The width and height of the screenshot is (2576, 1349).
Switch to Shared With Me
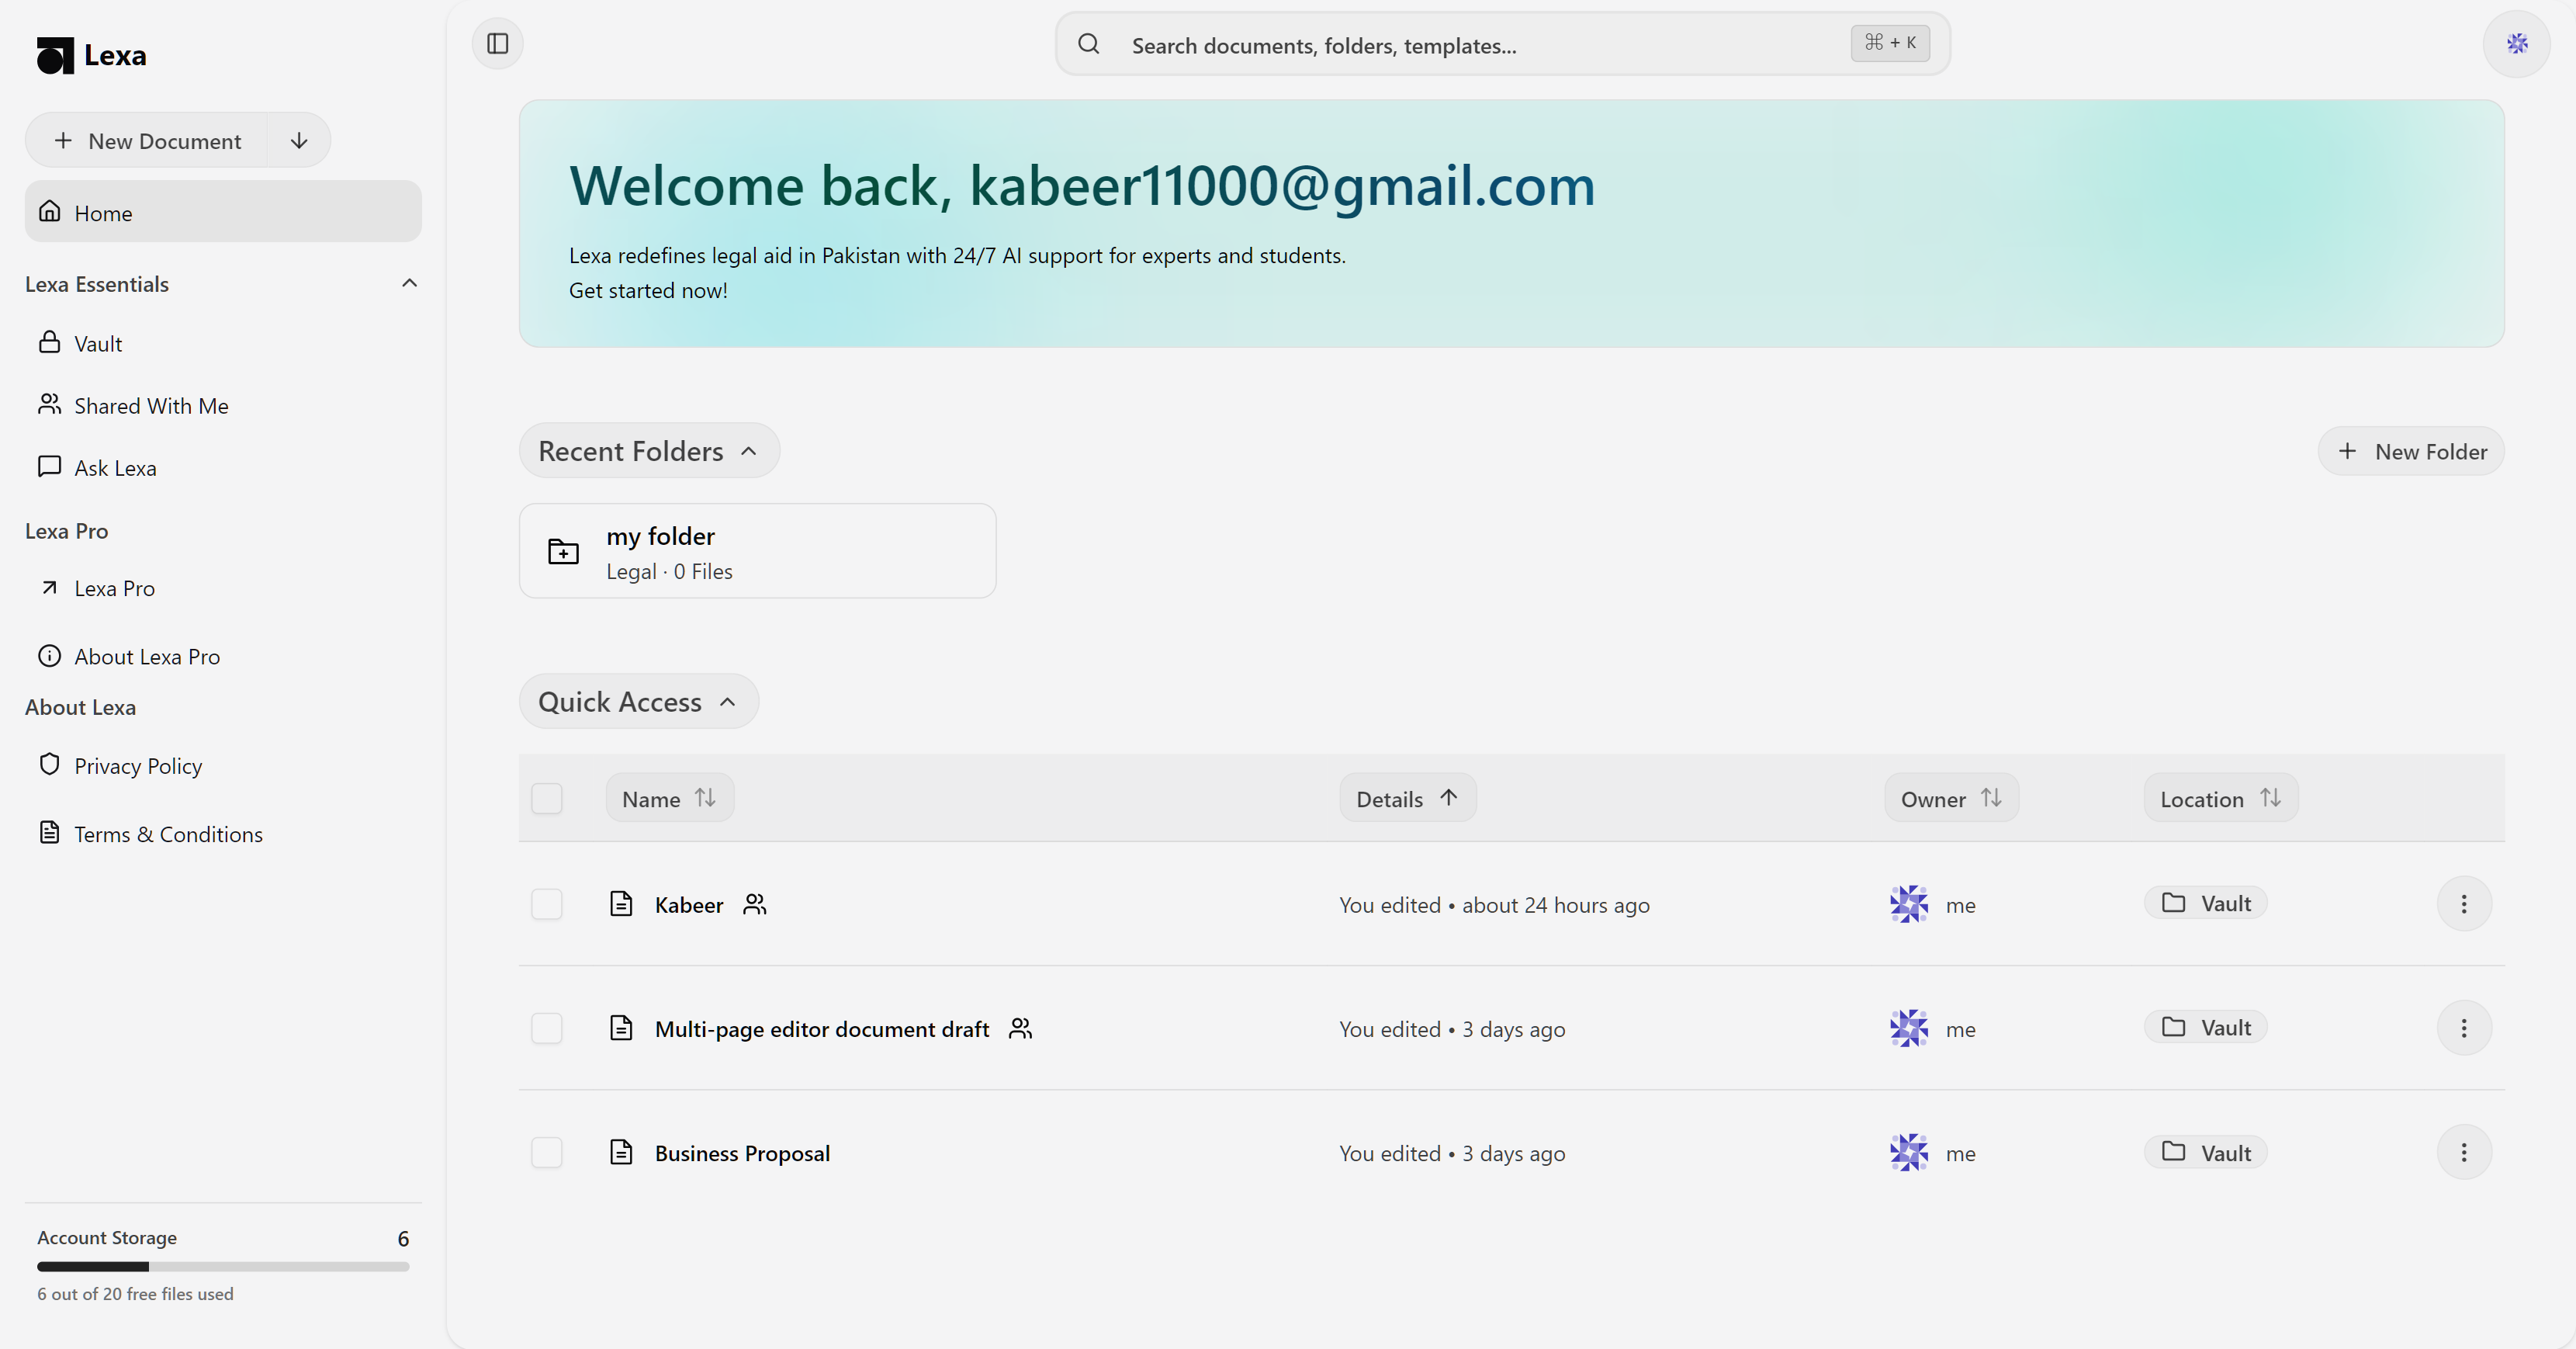150,405
